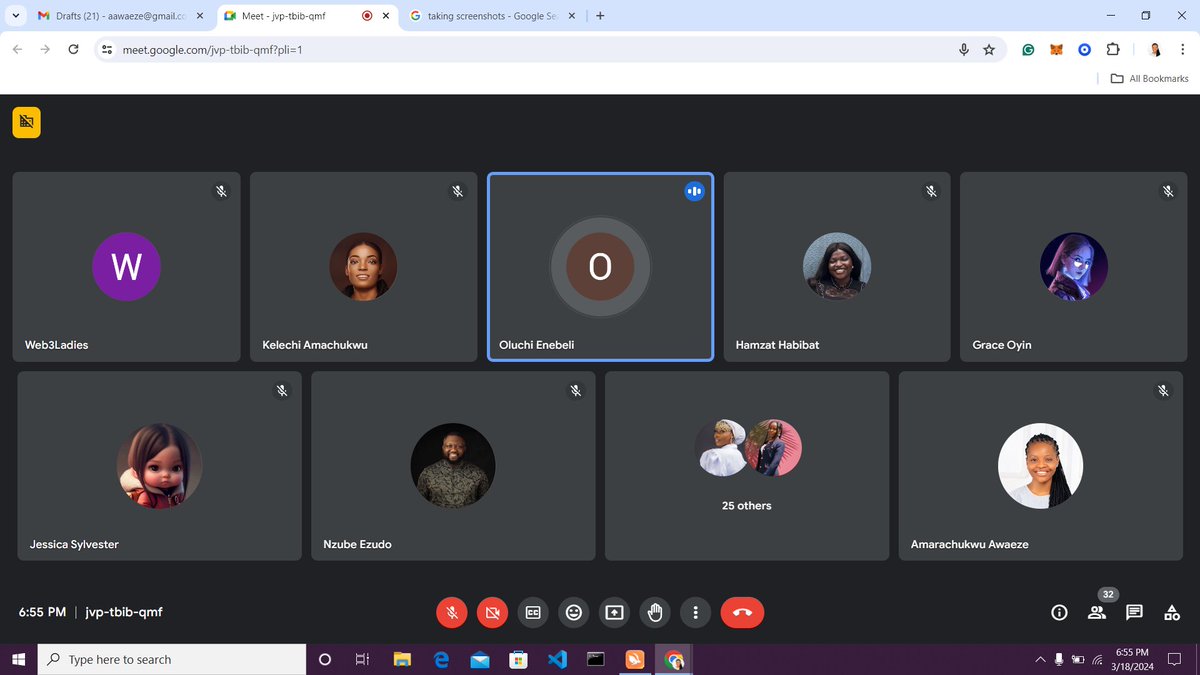Open the Chrome profile avatar
1200x675 pixels.
coord(1155,49)
